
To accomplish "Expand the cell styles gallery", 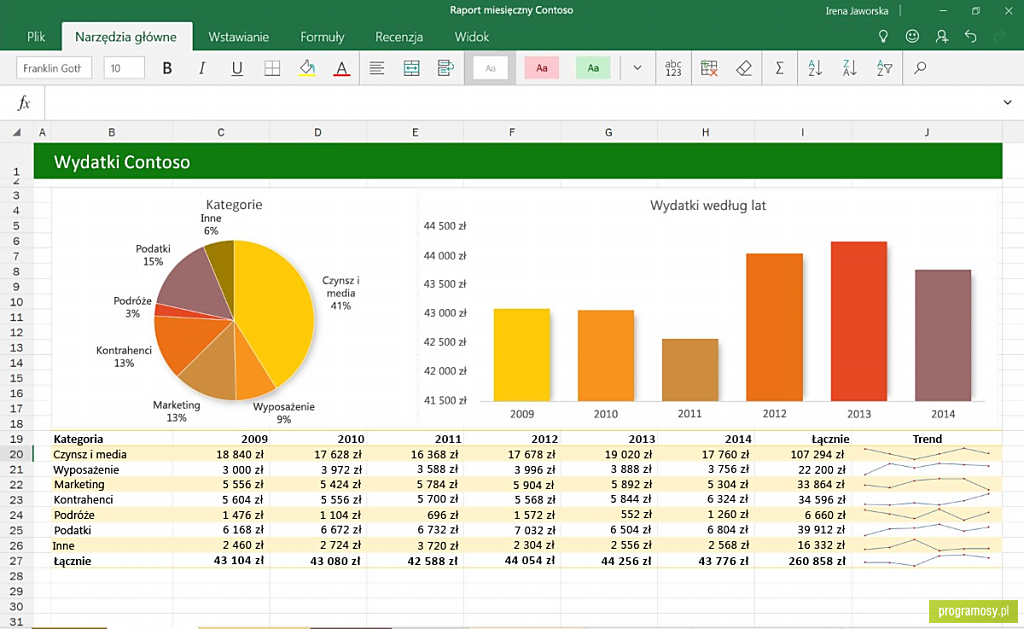I will point(637,68).
